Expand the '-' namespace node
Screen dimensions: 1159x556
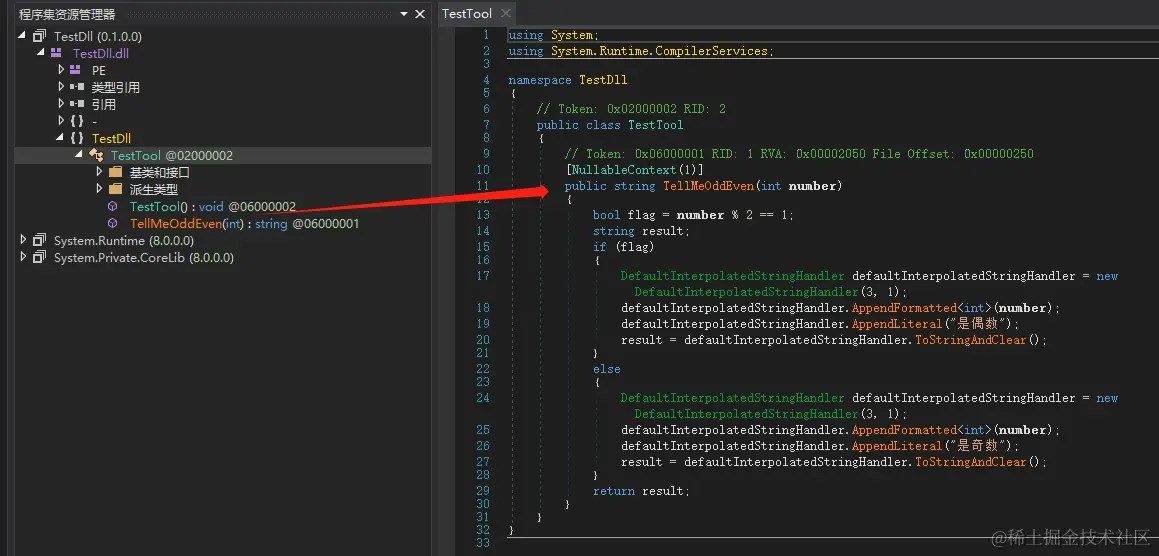point(61,121)
